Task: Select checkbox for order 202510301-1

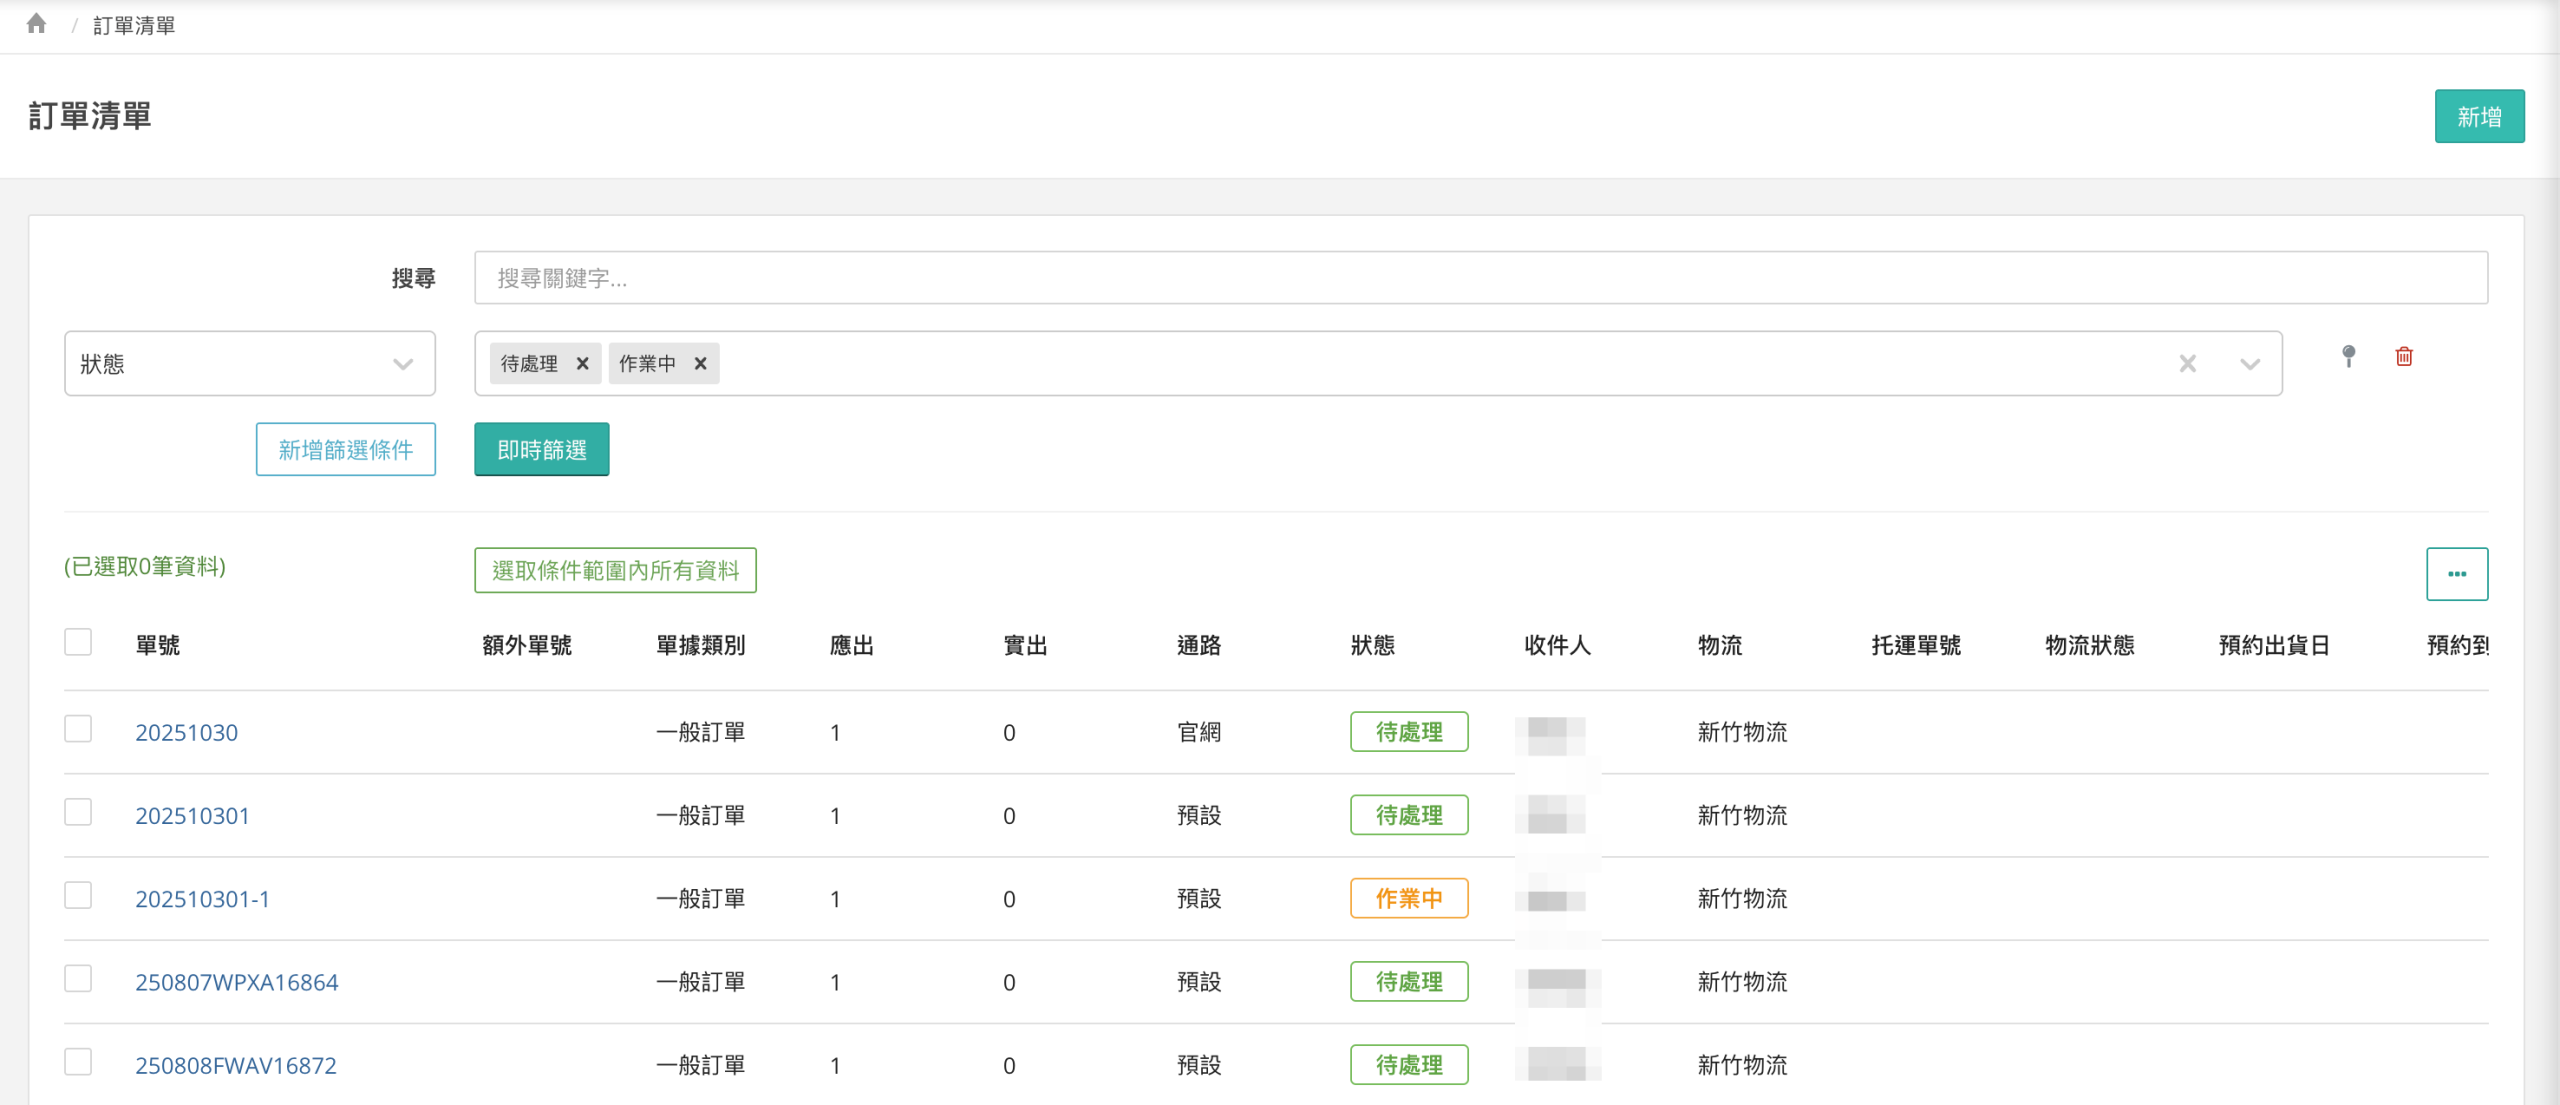Action: (78, 895)
